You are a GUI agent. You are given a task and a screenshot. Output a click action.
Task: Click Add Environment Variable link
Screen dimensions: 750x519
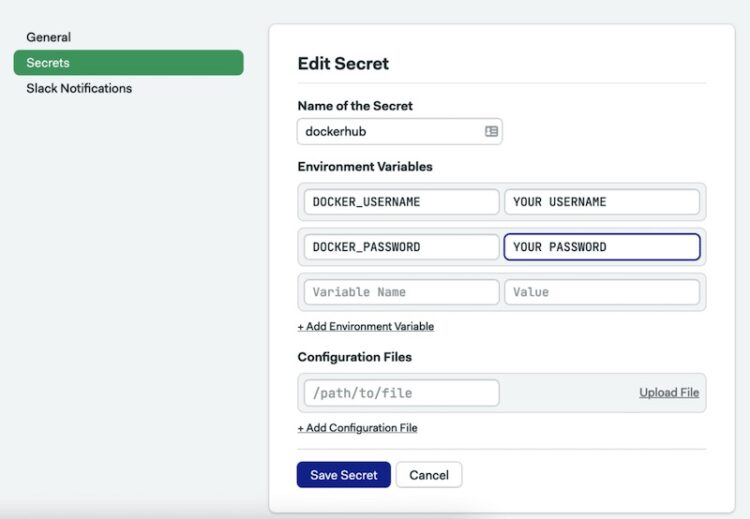click(x=366, y=327)
